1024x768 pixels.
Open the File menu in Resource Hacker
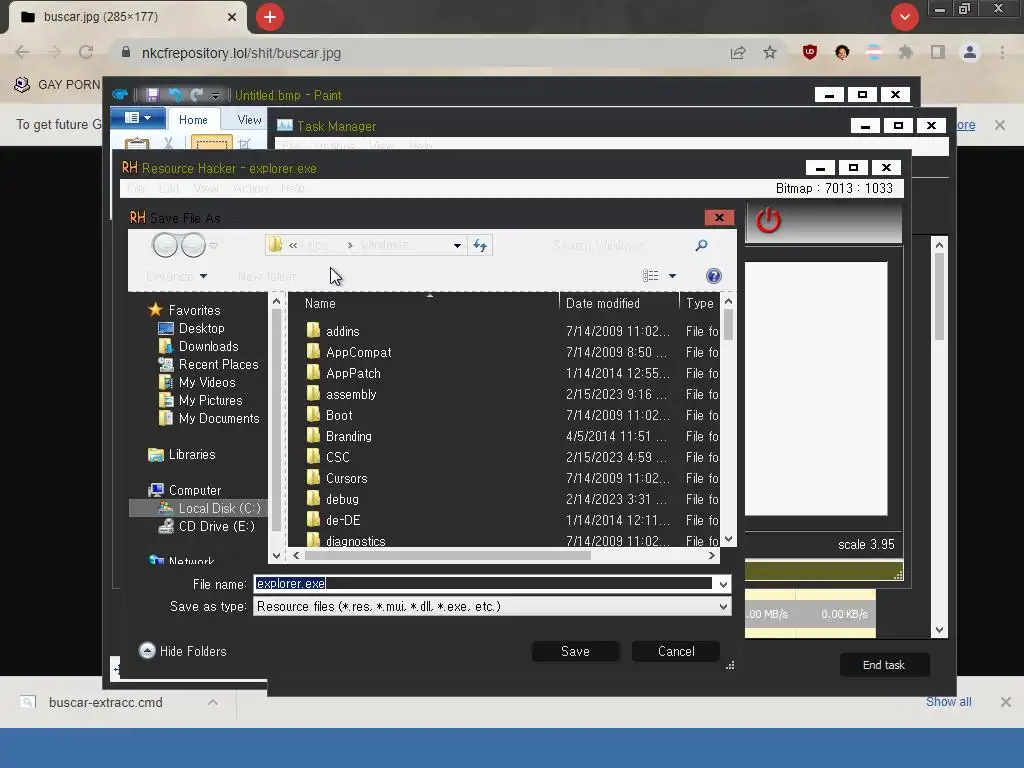(136, 189)
